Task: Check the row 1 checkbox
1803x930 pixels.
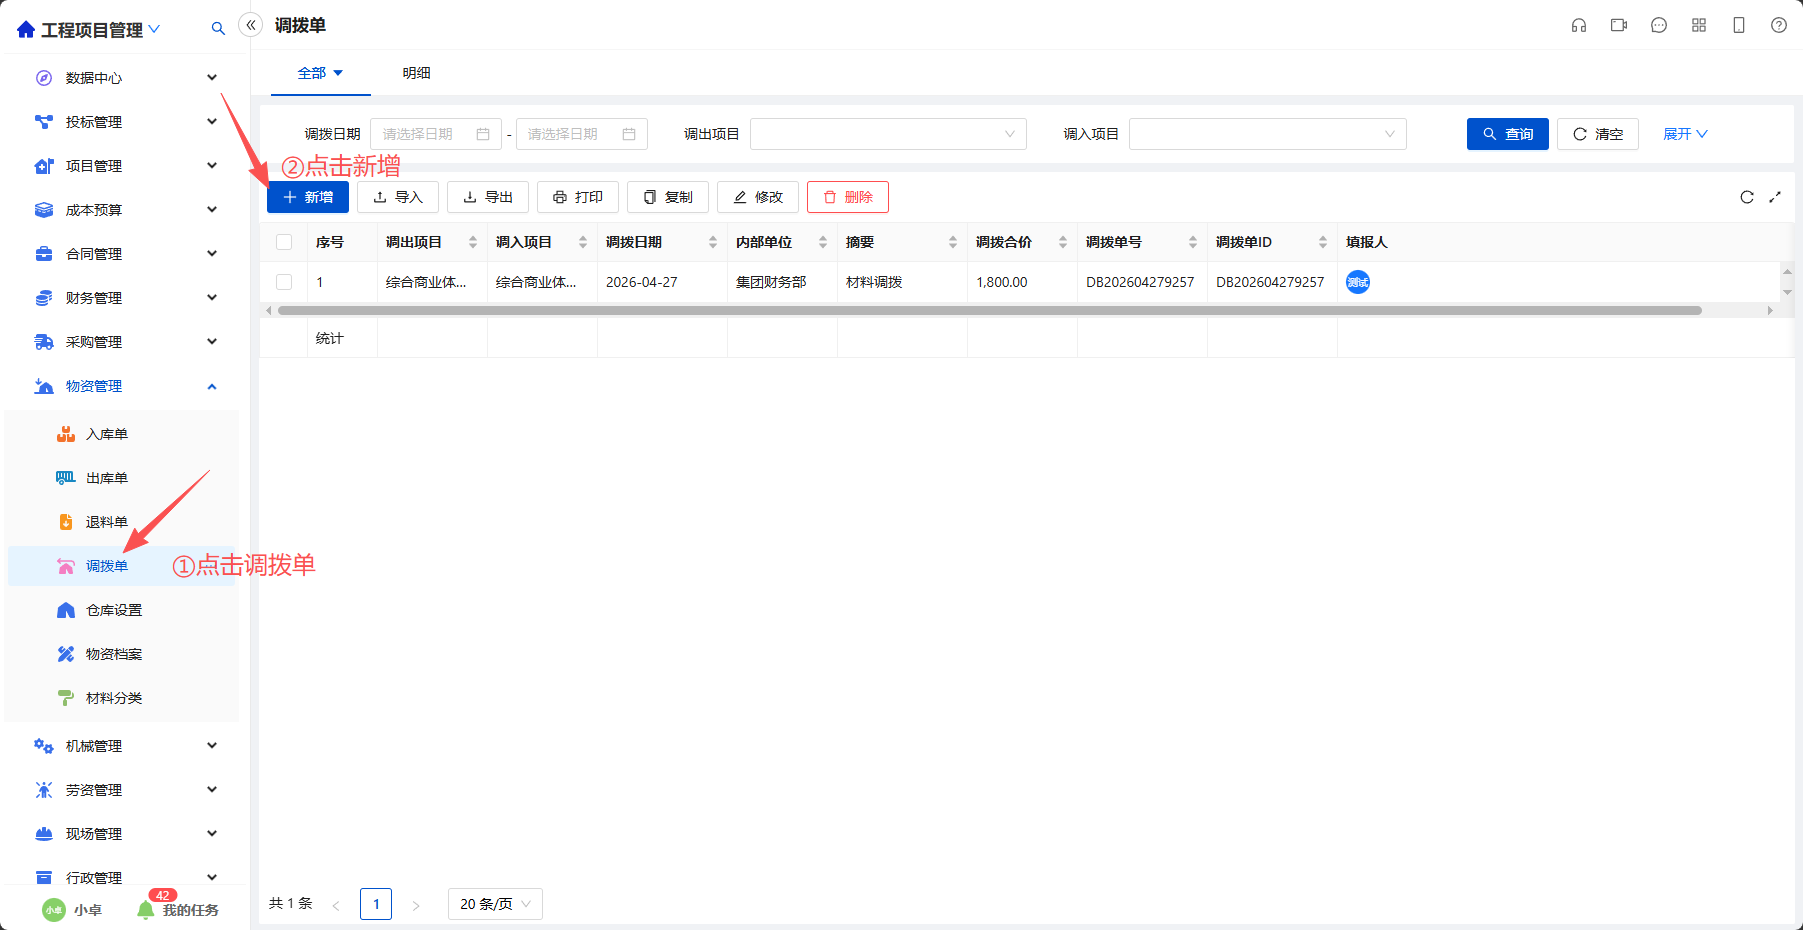Action: pos(284,282)
